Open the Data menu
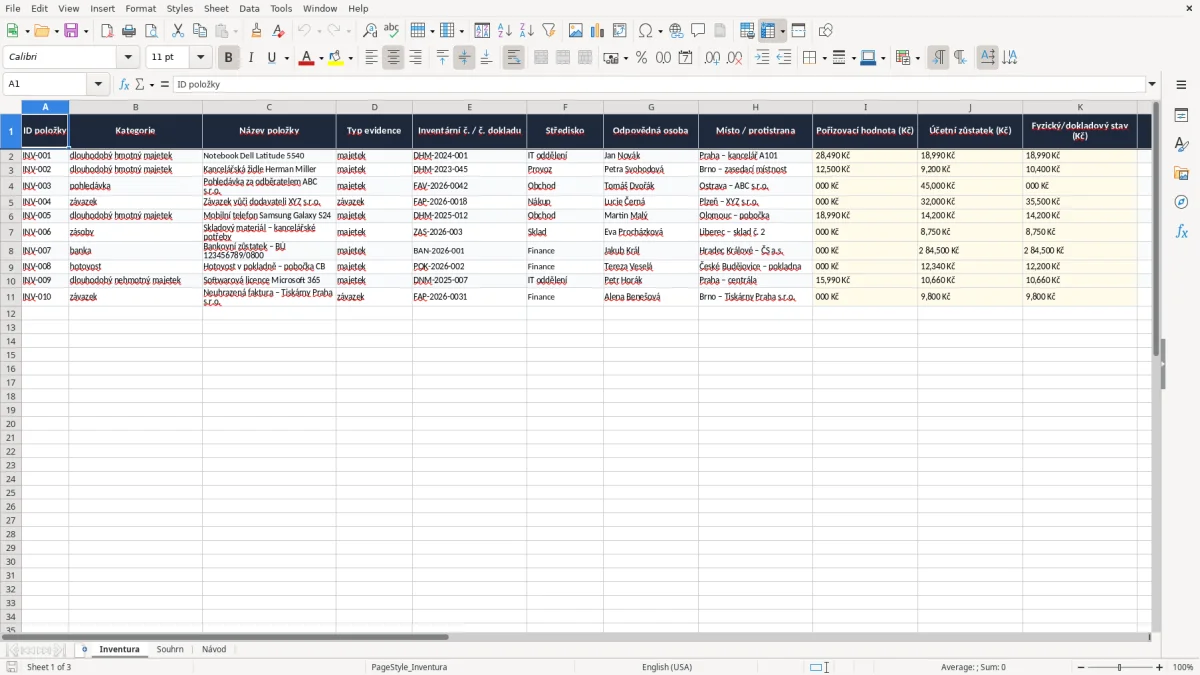 pos(249,8)
